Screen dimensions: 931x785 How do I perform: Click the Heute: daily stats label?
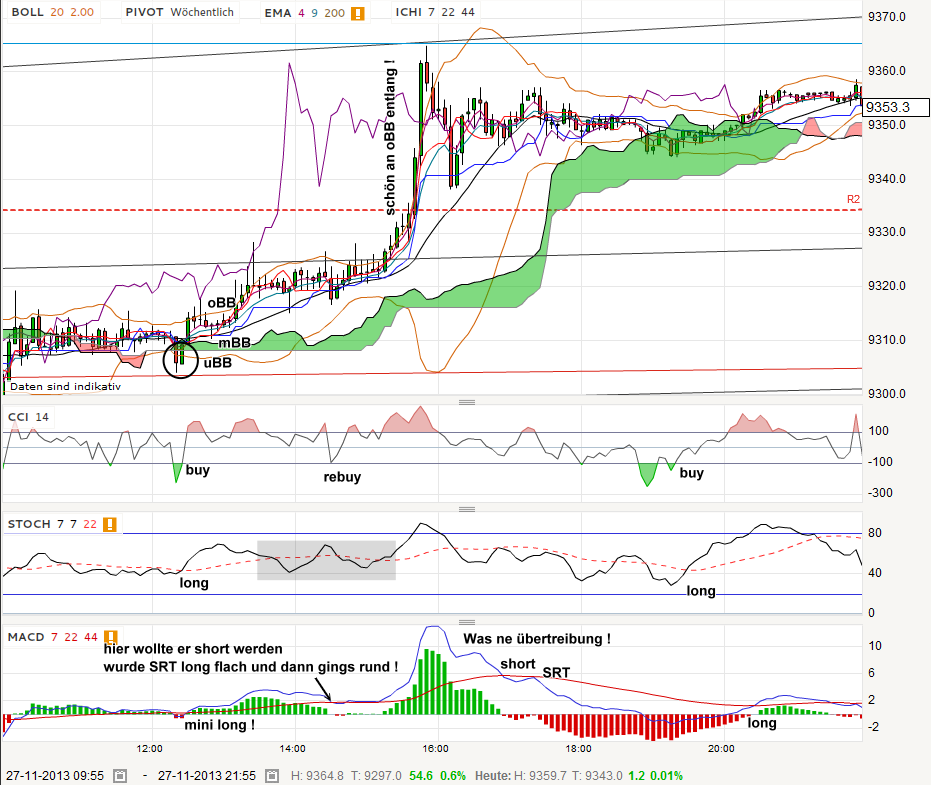tap(493, 775)
